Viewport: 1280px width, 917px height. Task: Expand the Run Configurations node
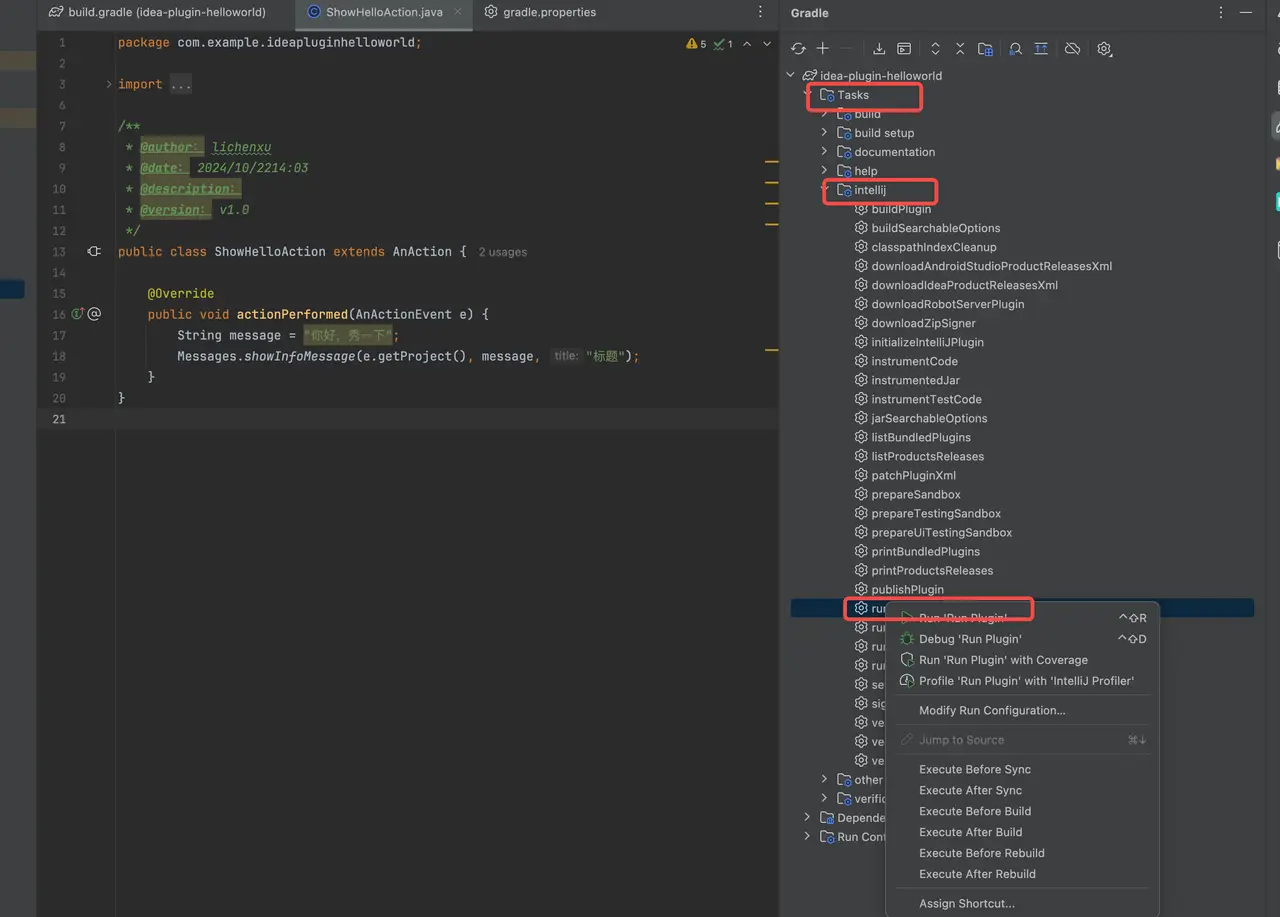[808, 837]
